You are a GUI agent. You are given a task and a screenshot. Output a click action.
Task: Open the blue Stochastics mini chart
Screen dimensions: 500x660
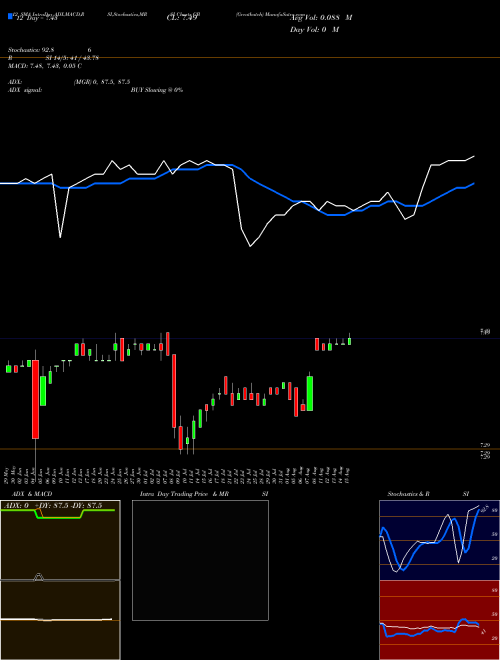coord(439,540)
